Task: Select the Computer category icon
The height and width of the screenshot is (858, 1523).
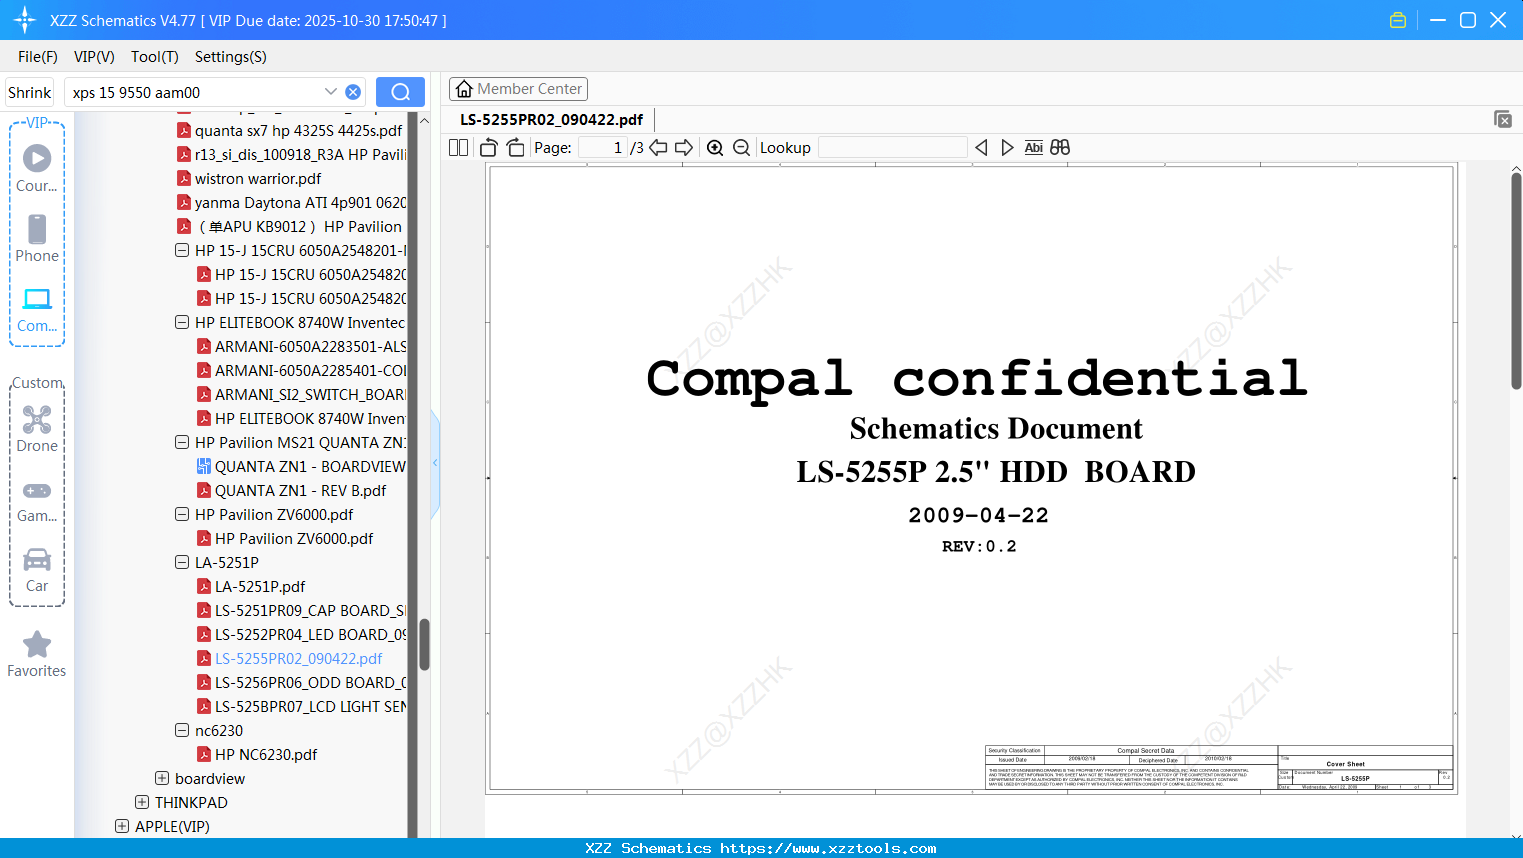Action: (37, 308)
